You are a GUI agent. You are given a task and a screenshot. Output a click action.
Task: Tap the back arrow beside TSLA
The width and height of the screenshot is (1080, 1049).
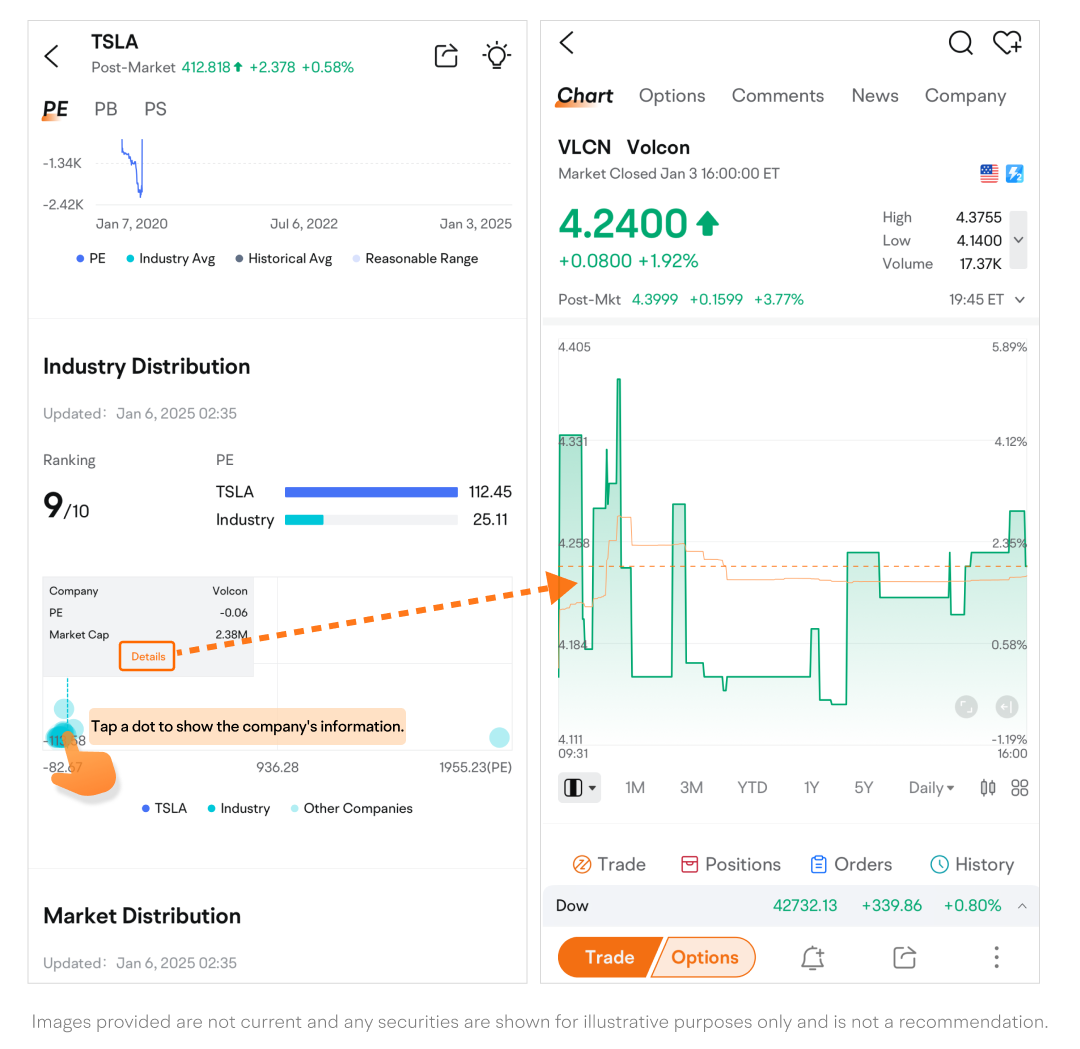(52, 56)
